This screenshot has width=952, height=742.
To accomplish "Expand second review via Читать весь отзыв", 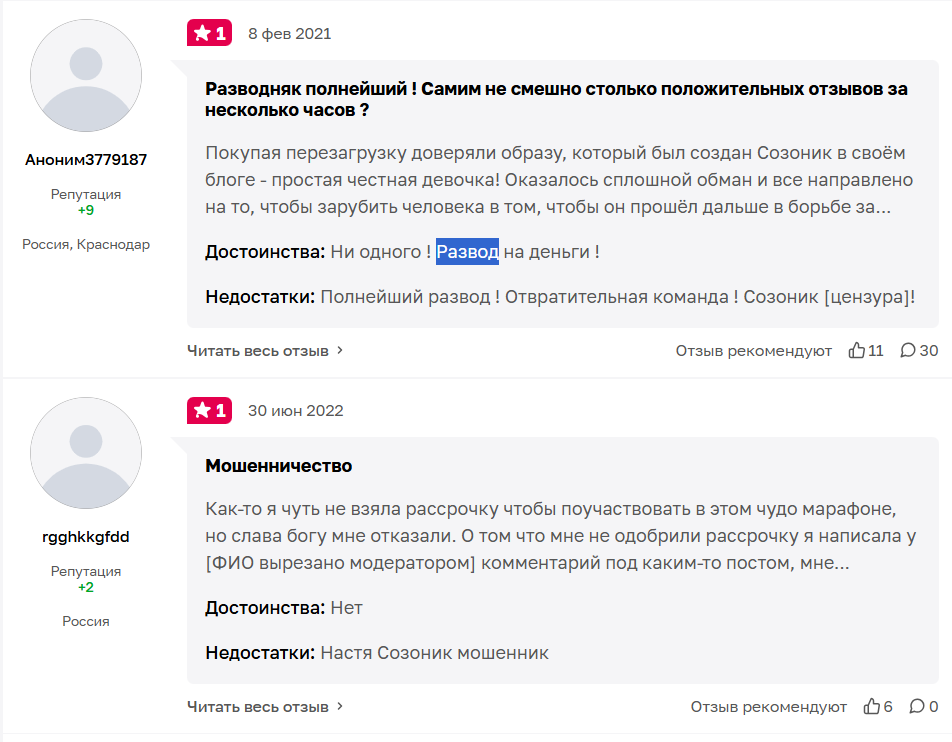I will [258, 706].
